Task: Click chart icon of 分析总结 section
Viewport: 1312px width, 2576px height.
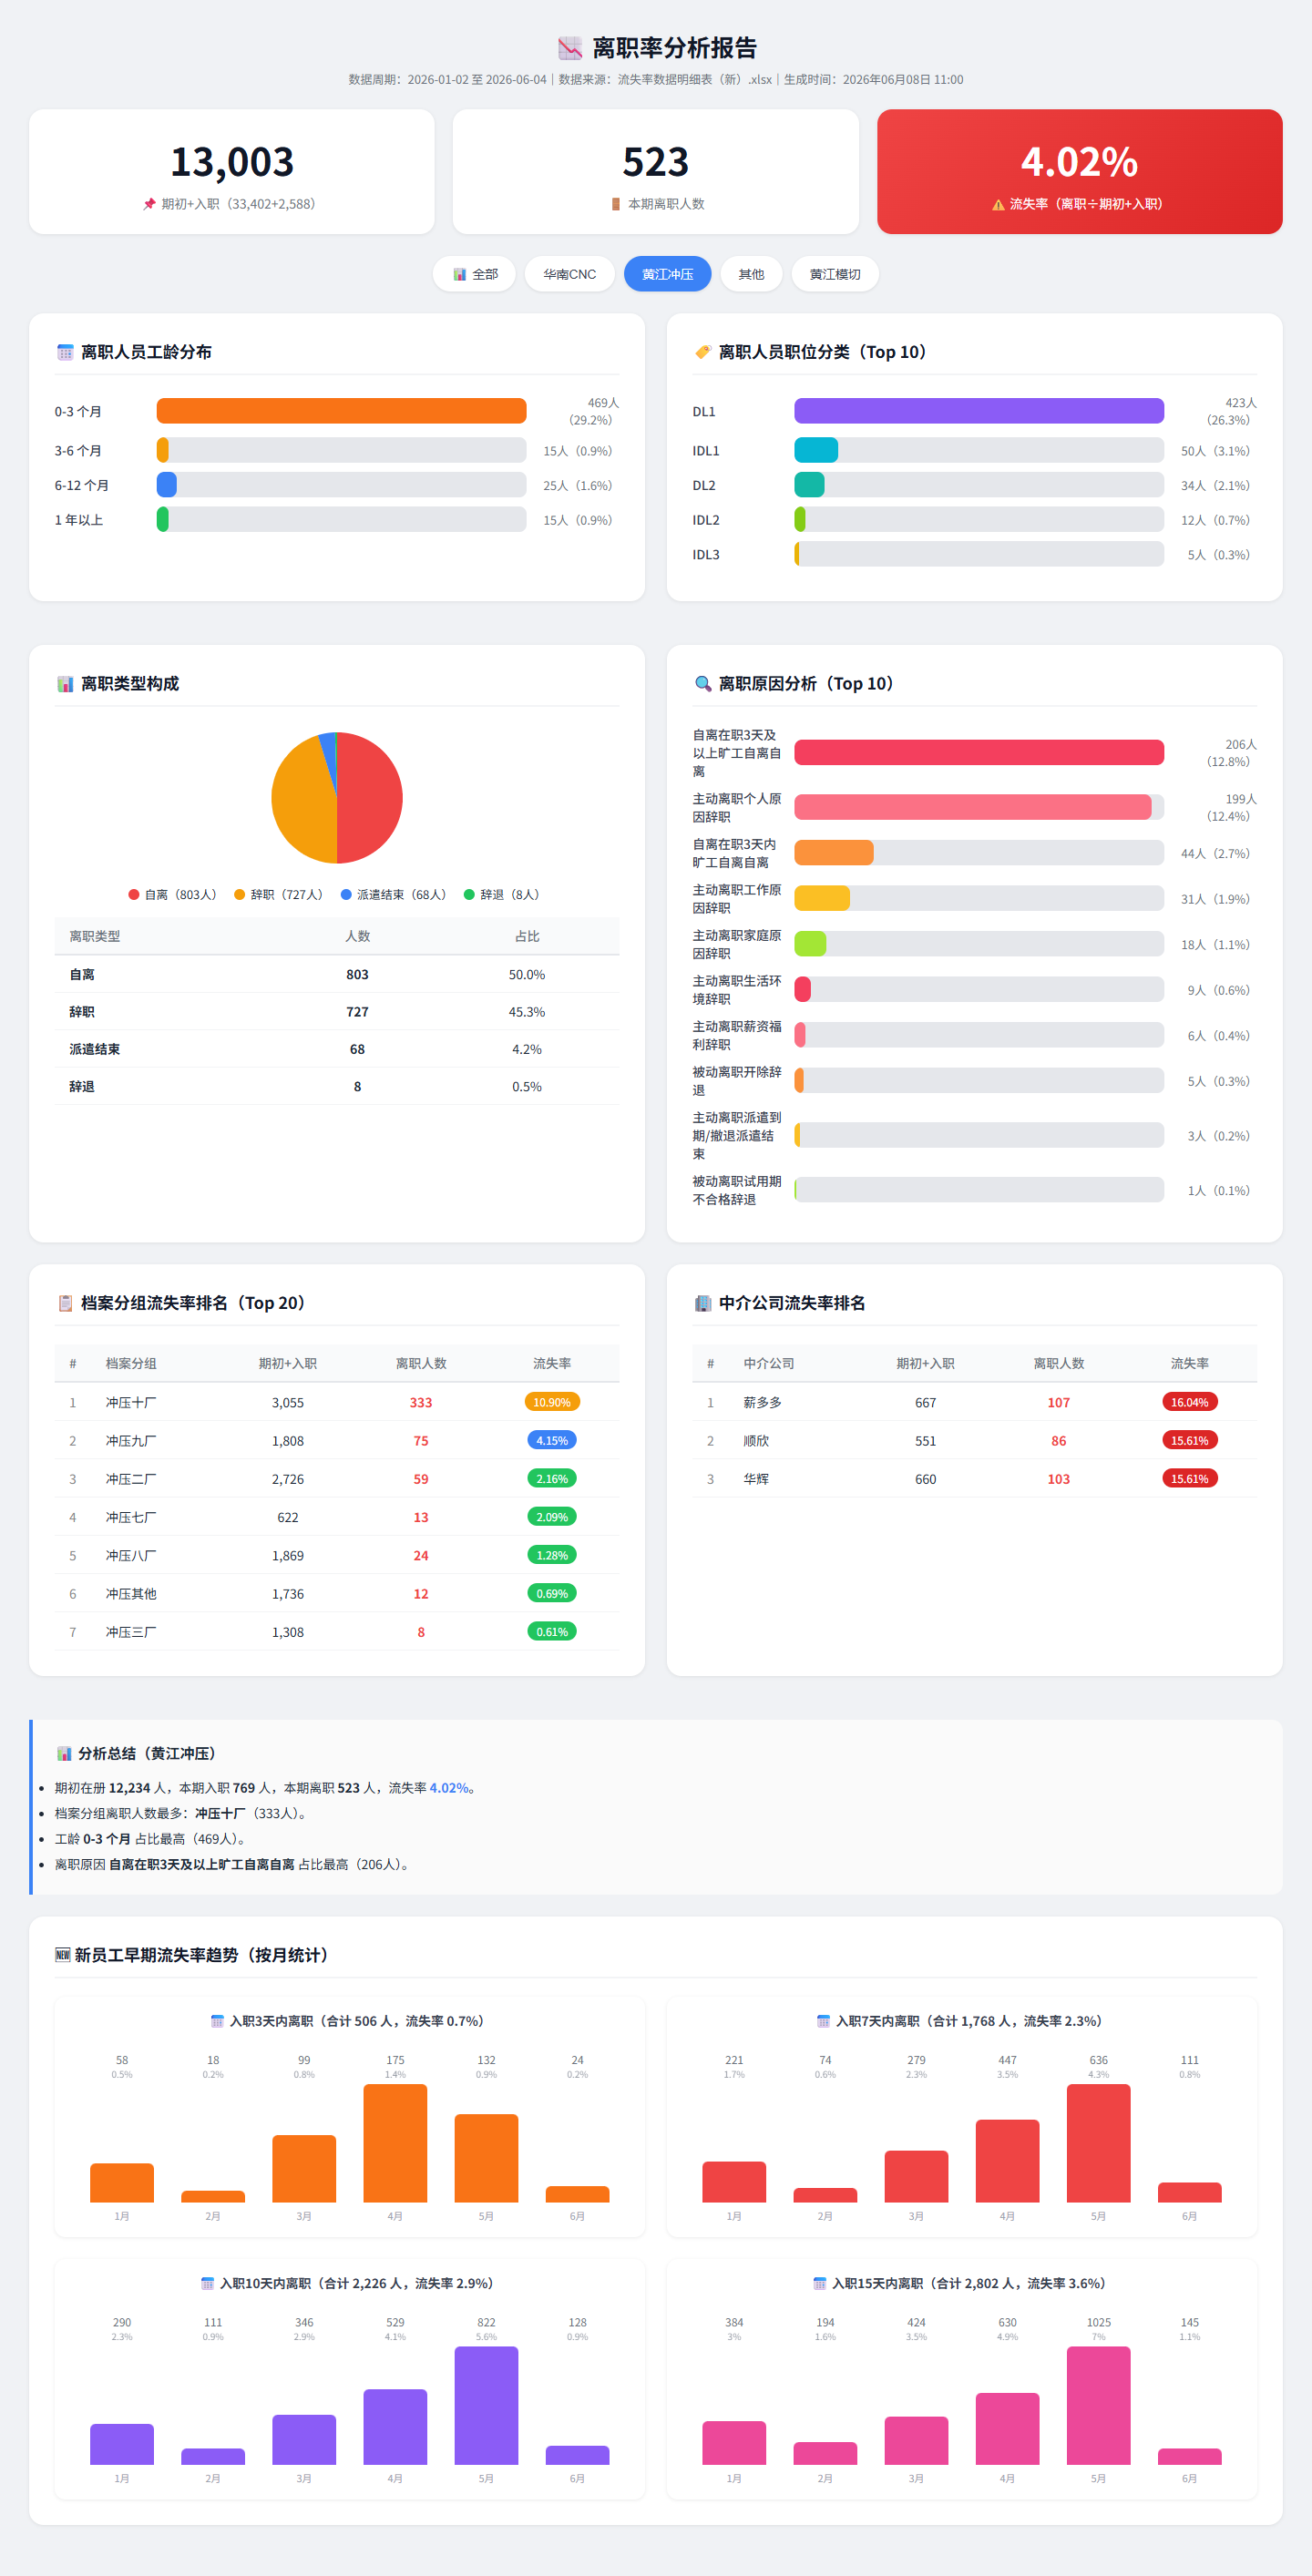Action: 64,1753
